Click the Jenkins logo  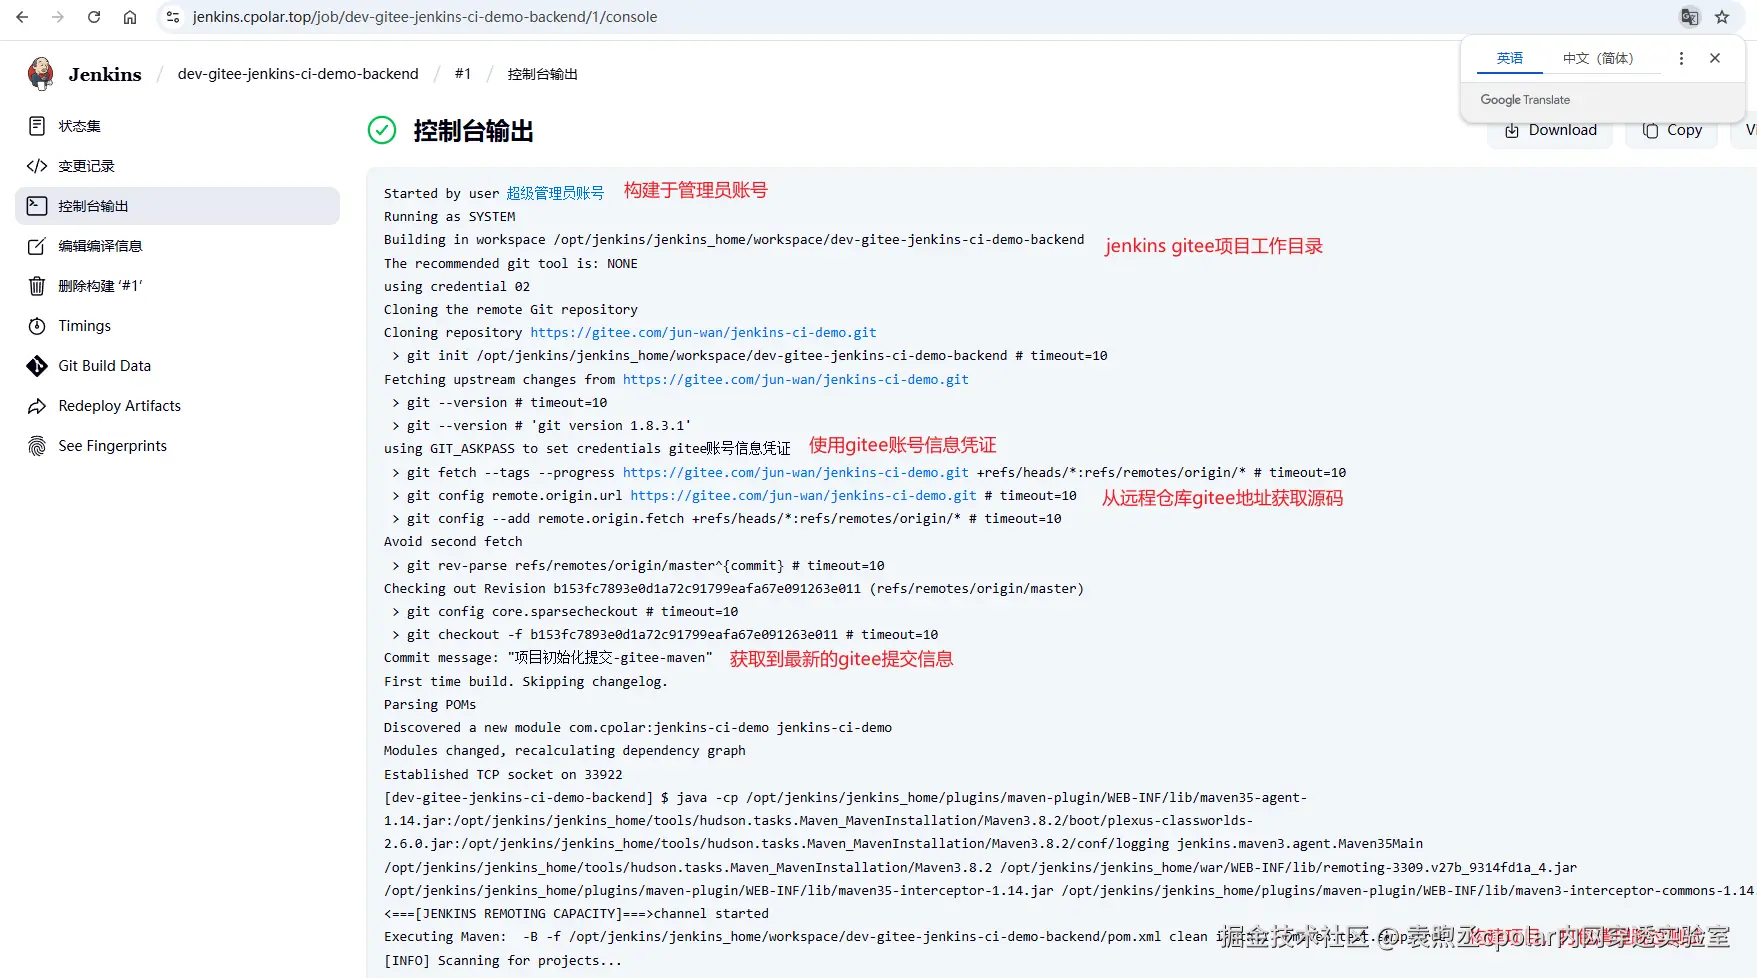[x=41, y=73]
